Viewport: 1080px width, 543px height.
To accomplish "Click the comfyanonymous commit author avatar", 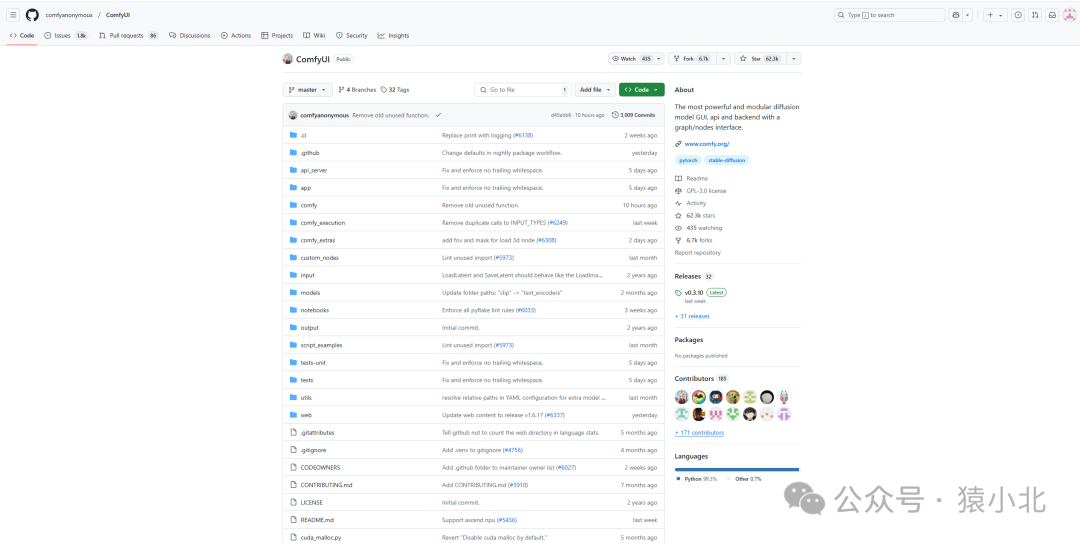I will 293,115.
